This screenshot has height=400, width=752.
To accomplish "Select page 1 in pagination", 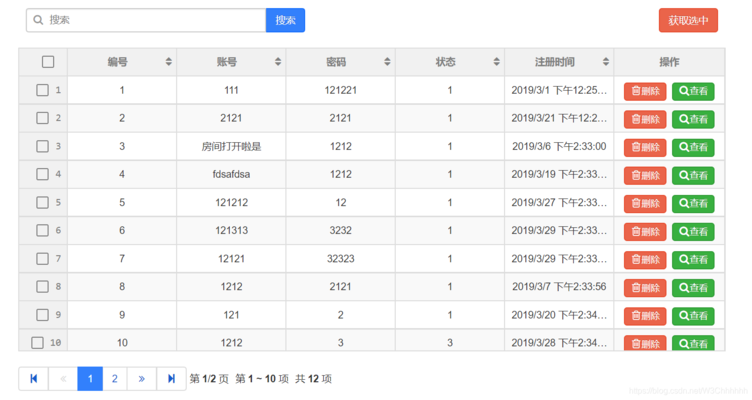I will tap(90, 378).
